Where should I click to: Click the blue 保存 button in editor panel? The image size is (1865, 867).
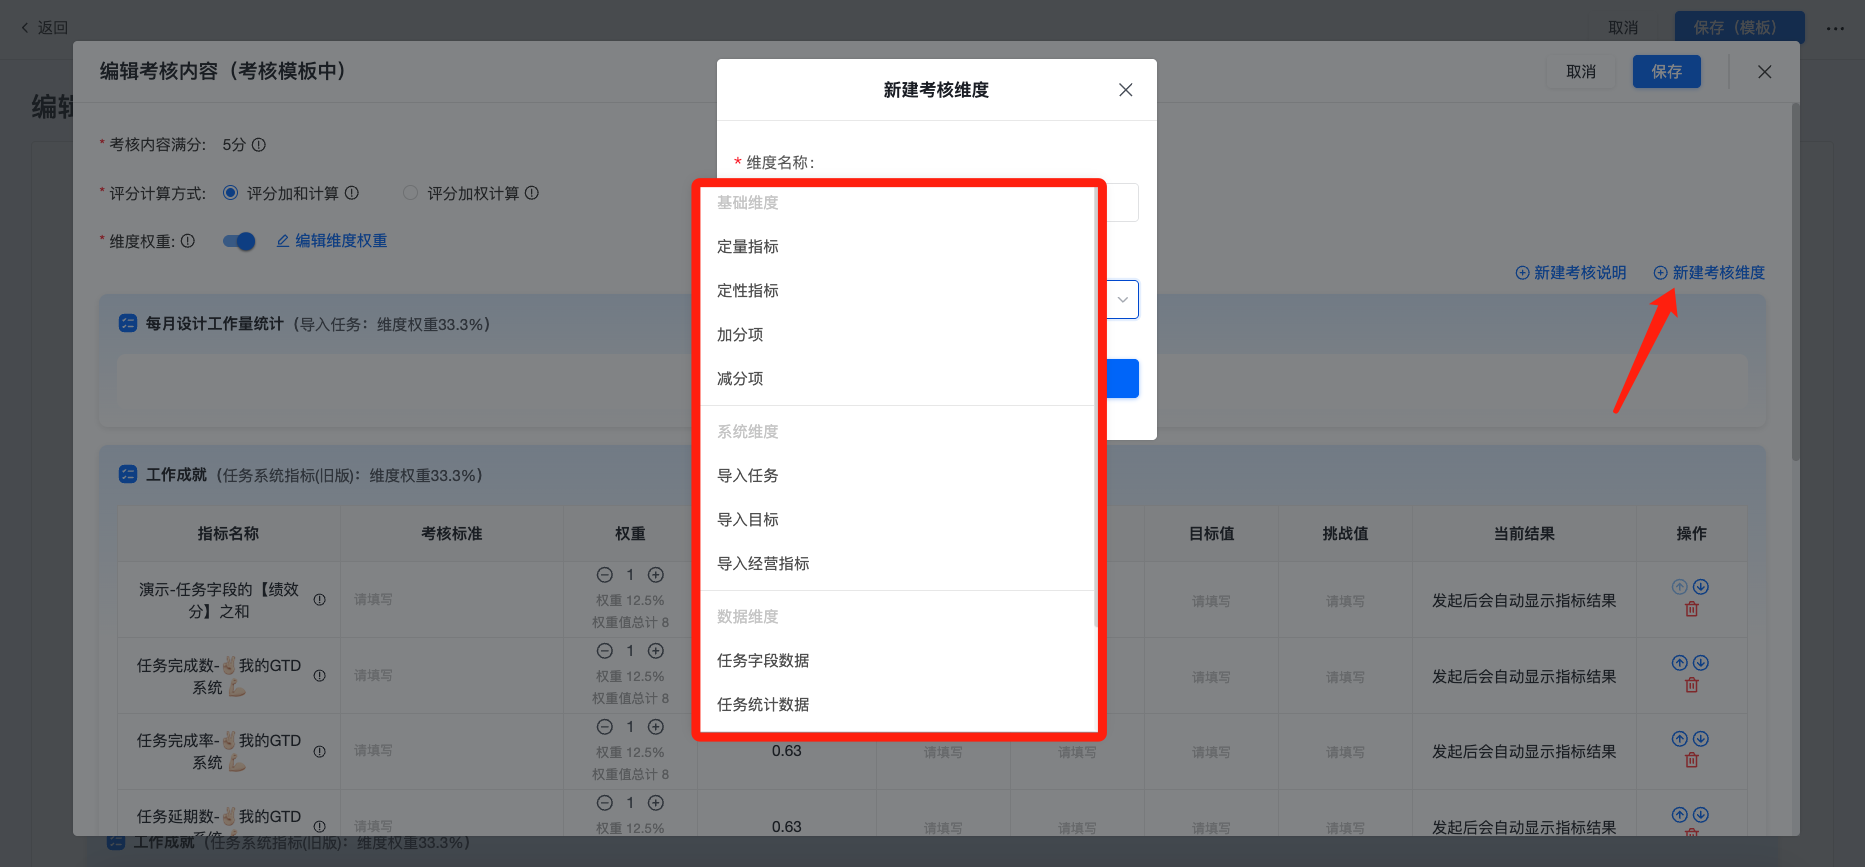click(x=1666, y=72)
